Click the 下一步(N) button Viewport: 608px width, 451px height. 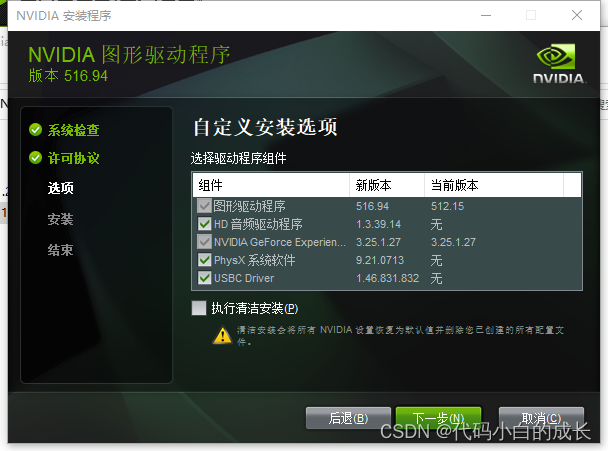pos(438,418)
